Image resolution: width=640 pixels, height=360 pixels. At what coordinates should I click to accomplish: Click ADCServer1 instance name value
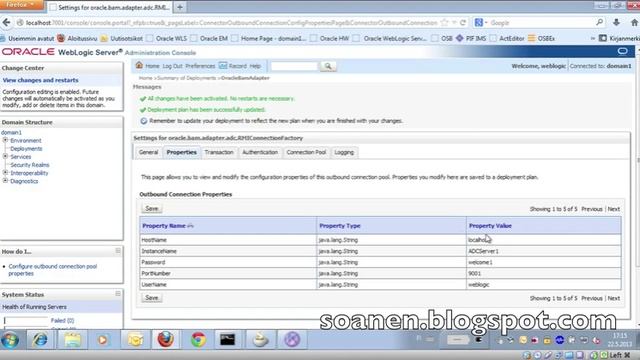pos(483,251)
